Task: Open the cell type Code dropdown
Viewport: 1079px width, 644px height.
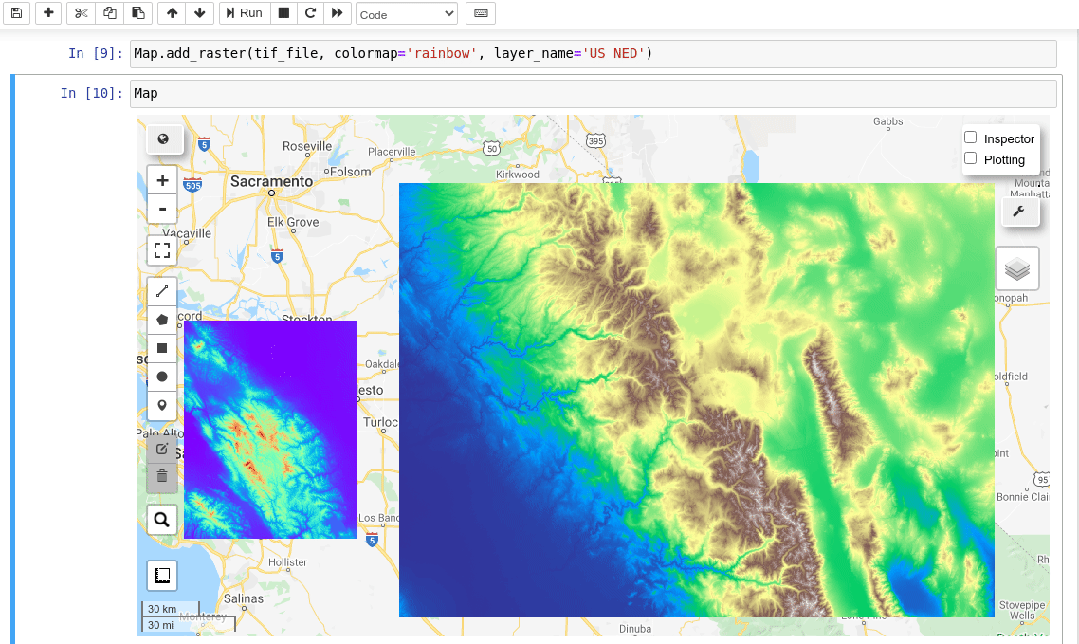Action: point(406,14)
